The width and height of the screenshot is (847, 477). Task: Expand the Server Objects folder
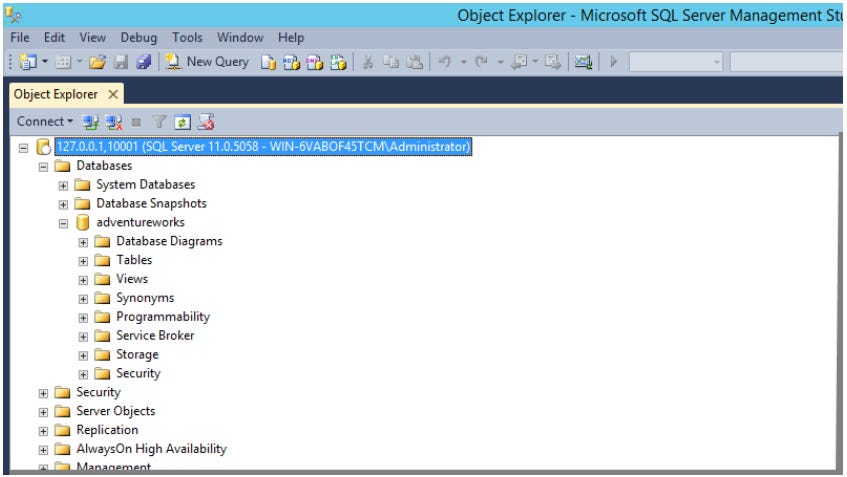pos(43,413)
